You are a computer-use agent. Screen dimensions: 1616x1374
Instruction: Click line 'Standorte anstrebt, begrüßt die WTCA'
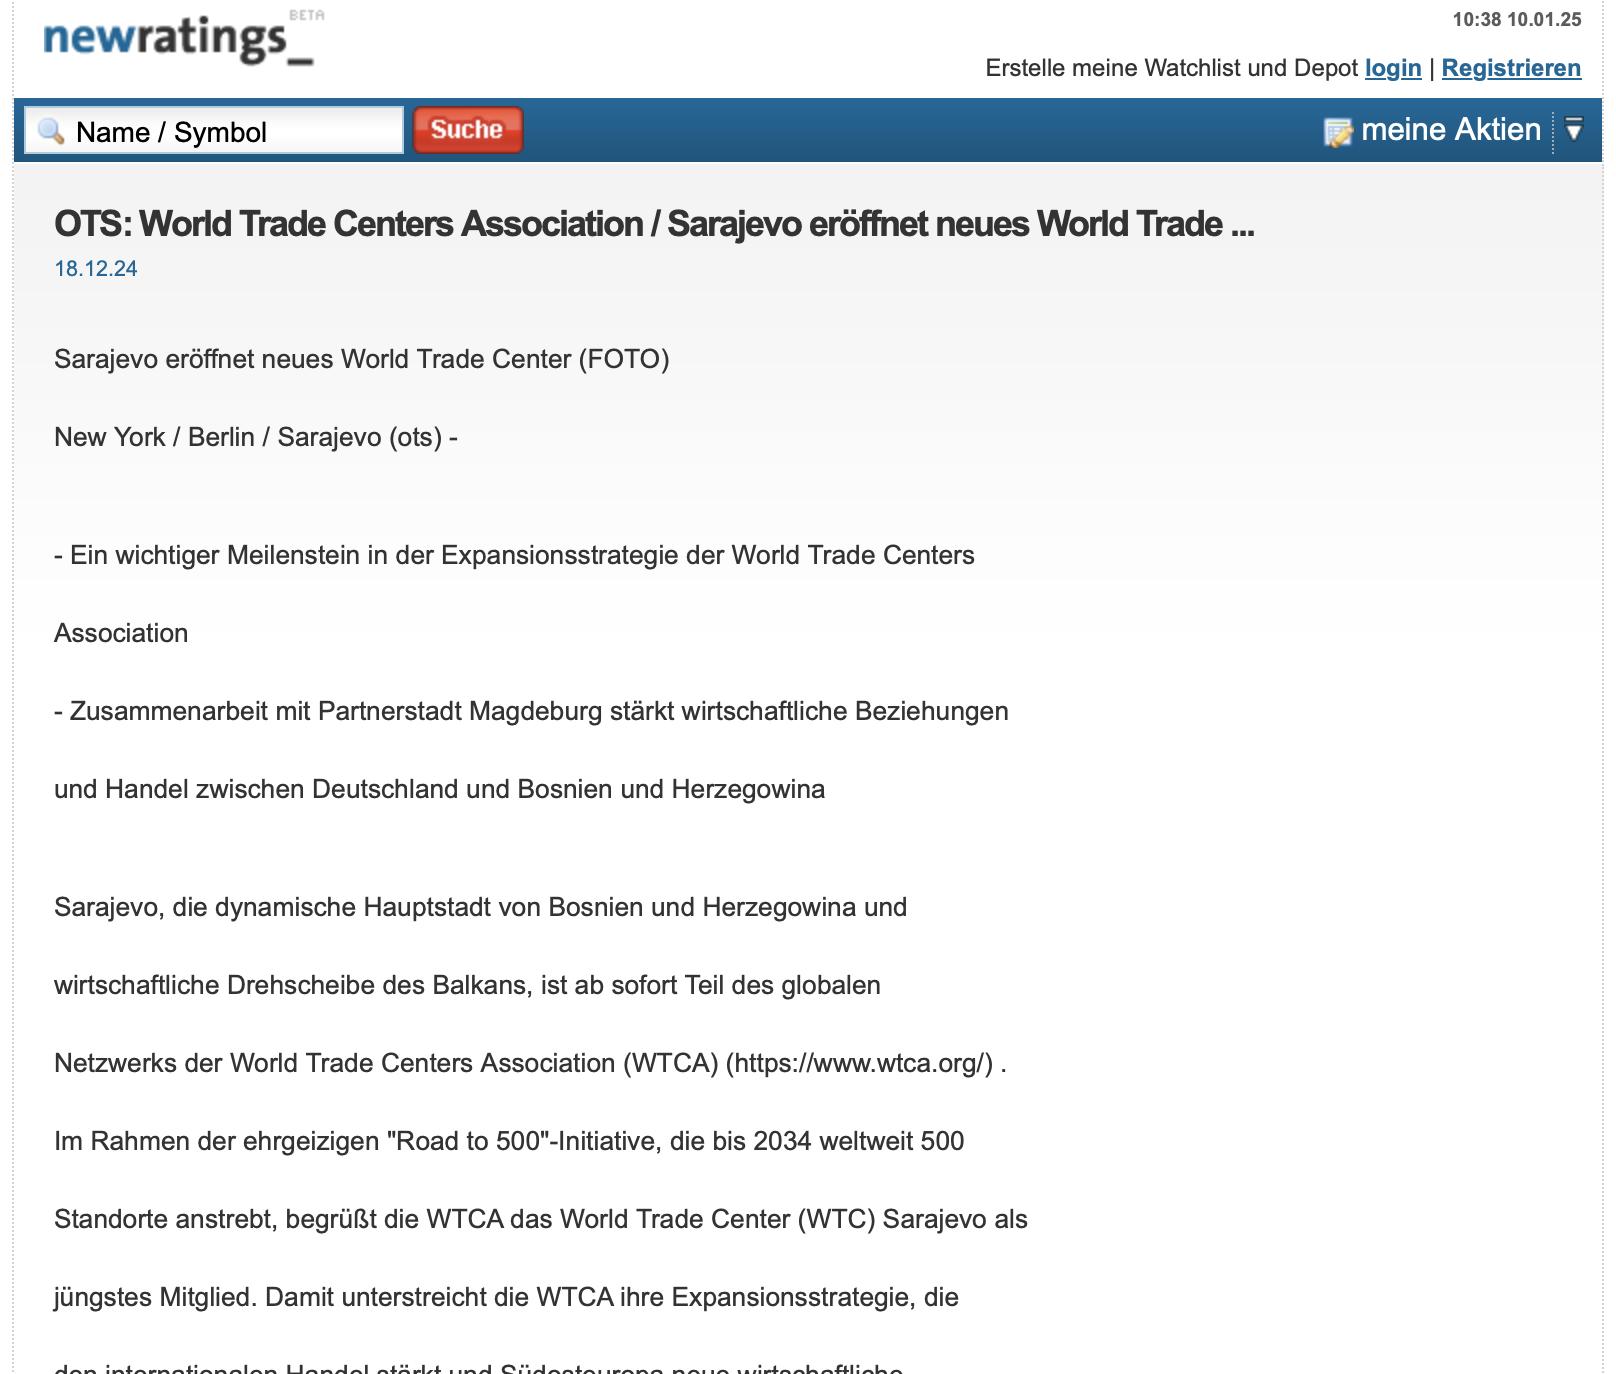(541, 1219)
